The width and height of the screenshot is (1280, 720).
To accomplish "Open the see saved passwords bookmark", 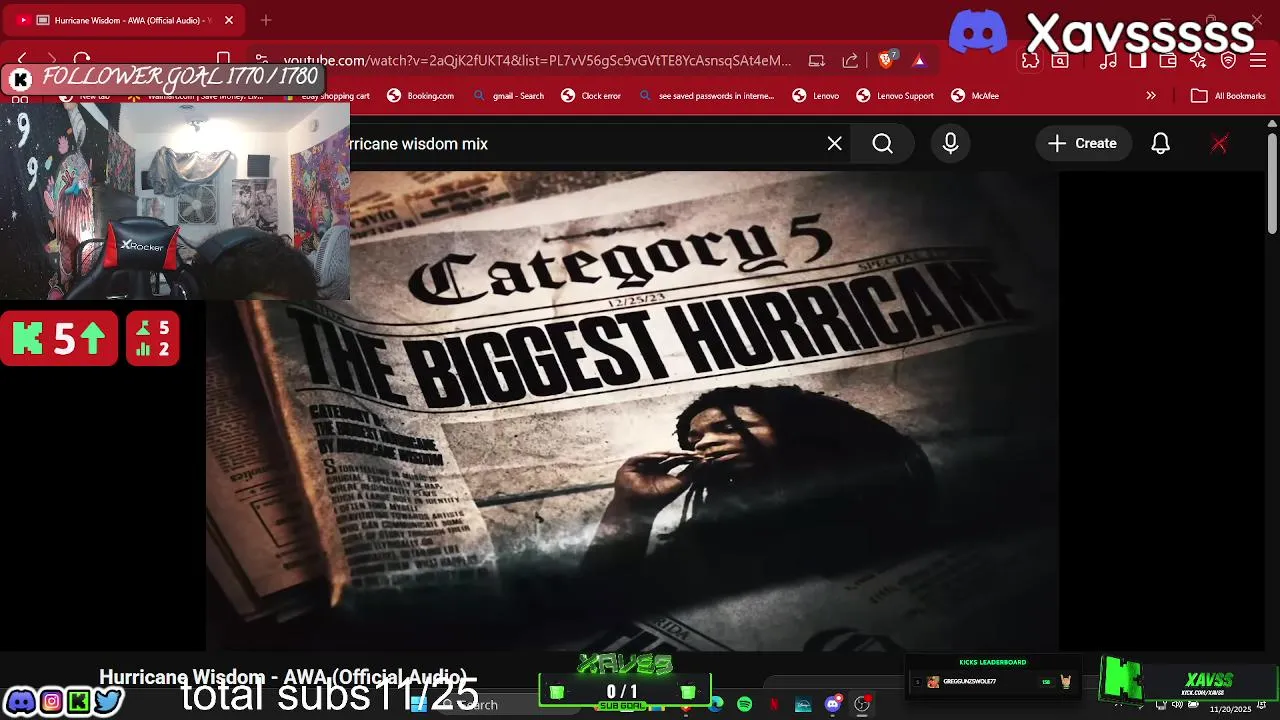I will point(707,96).
